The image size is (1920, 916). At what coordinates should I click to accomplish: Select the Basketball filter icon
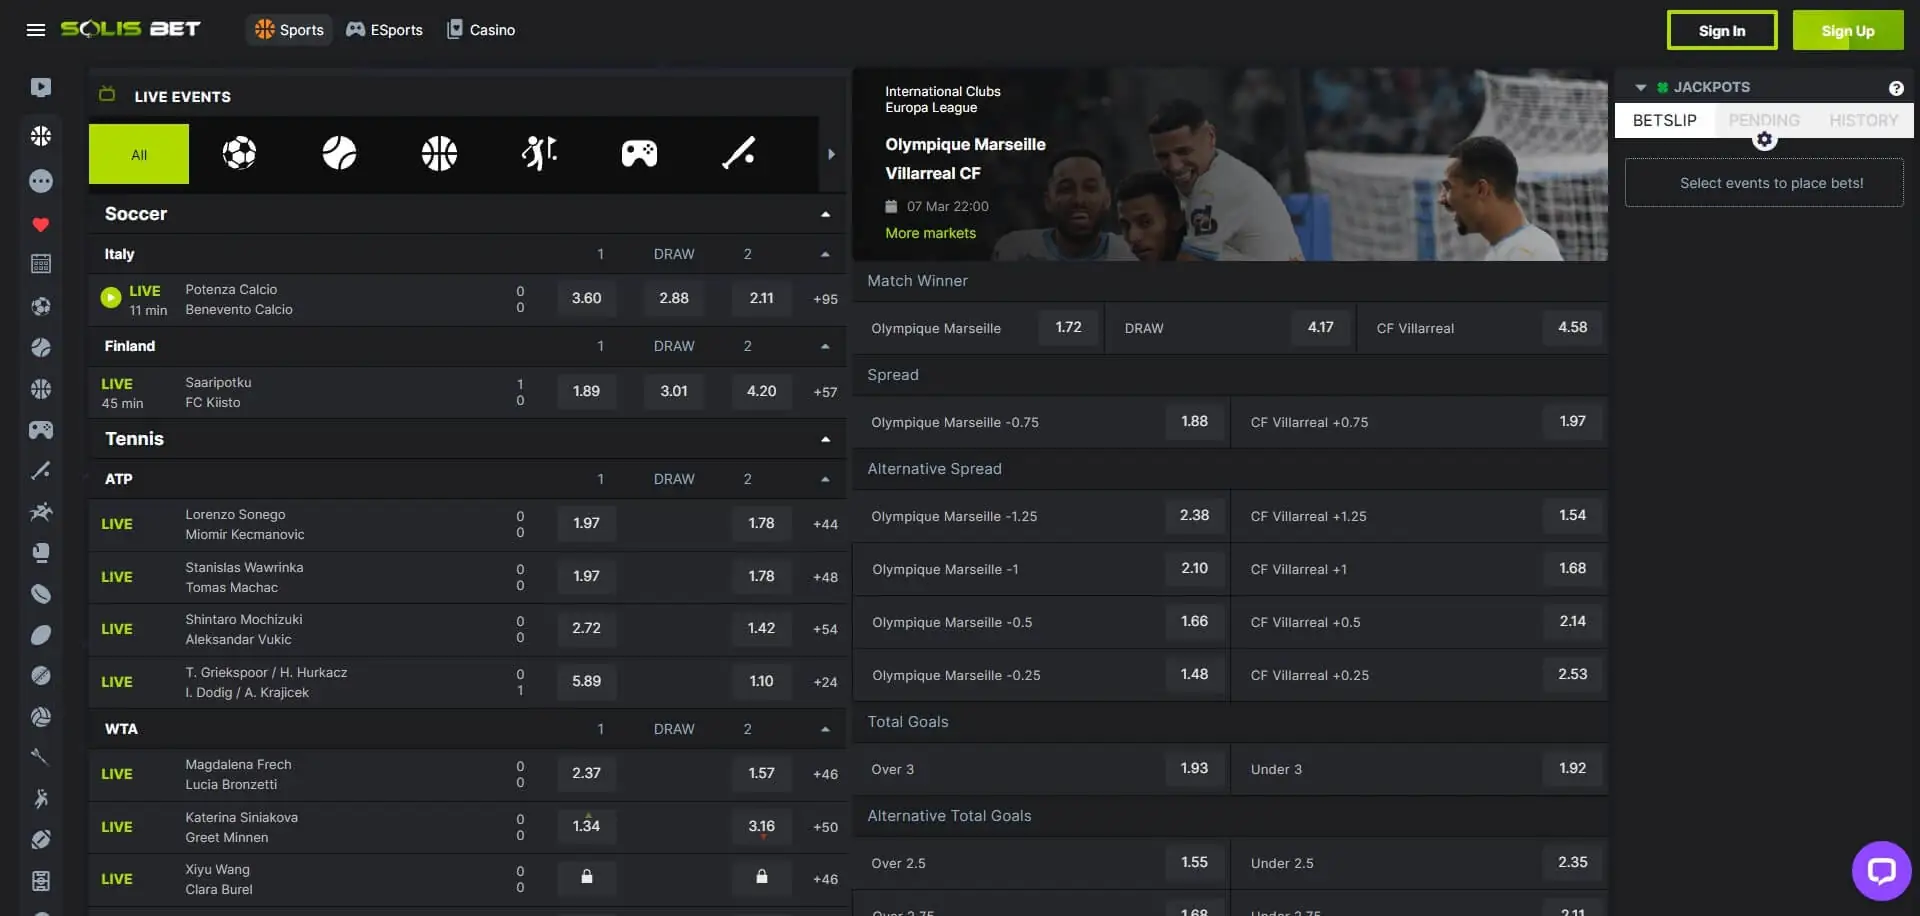click(439, 153)
